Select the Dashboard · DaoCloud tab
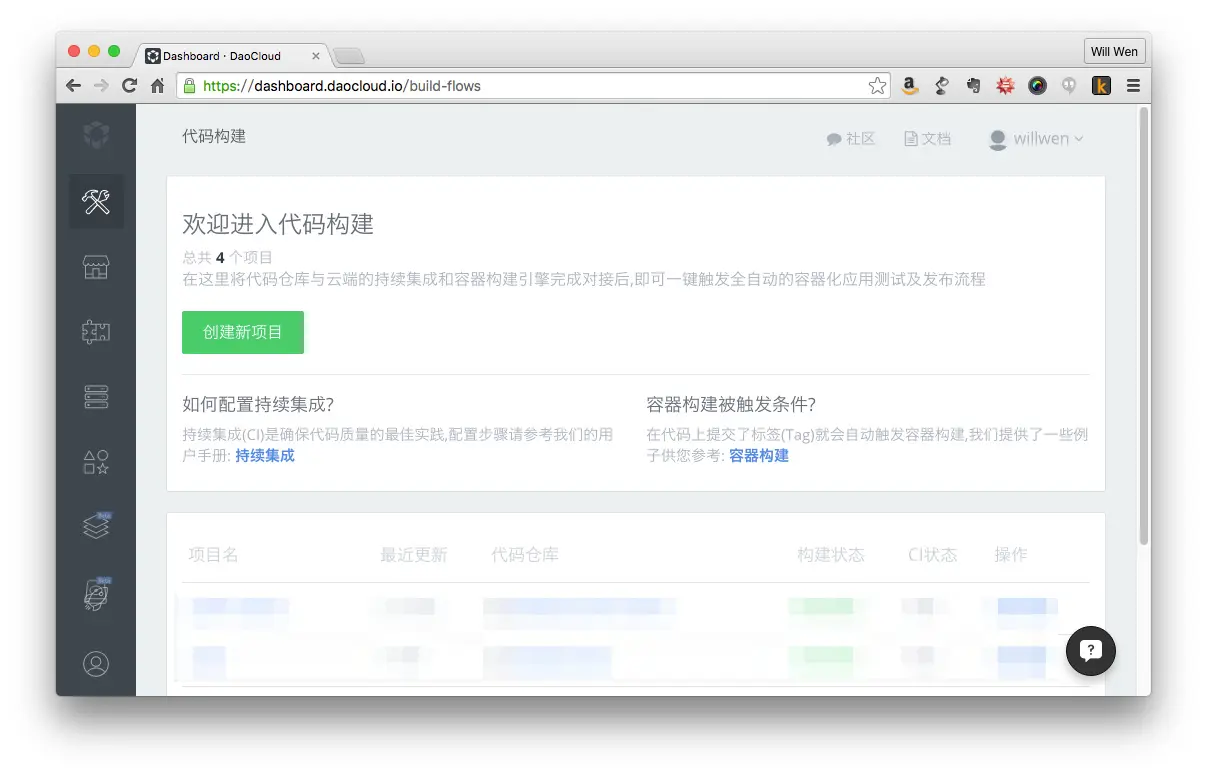The height and width of the screenshot is (776, 1207). pos(230,56)
